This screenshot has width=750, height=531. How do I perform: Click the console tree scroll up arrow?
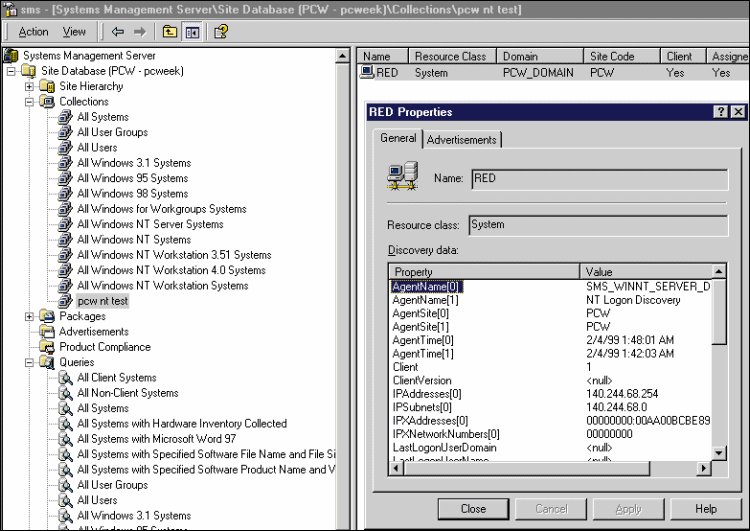click(x=342, y=55)
